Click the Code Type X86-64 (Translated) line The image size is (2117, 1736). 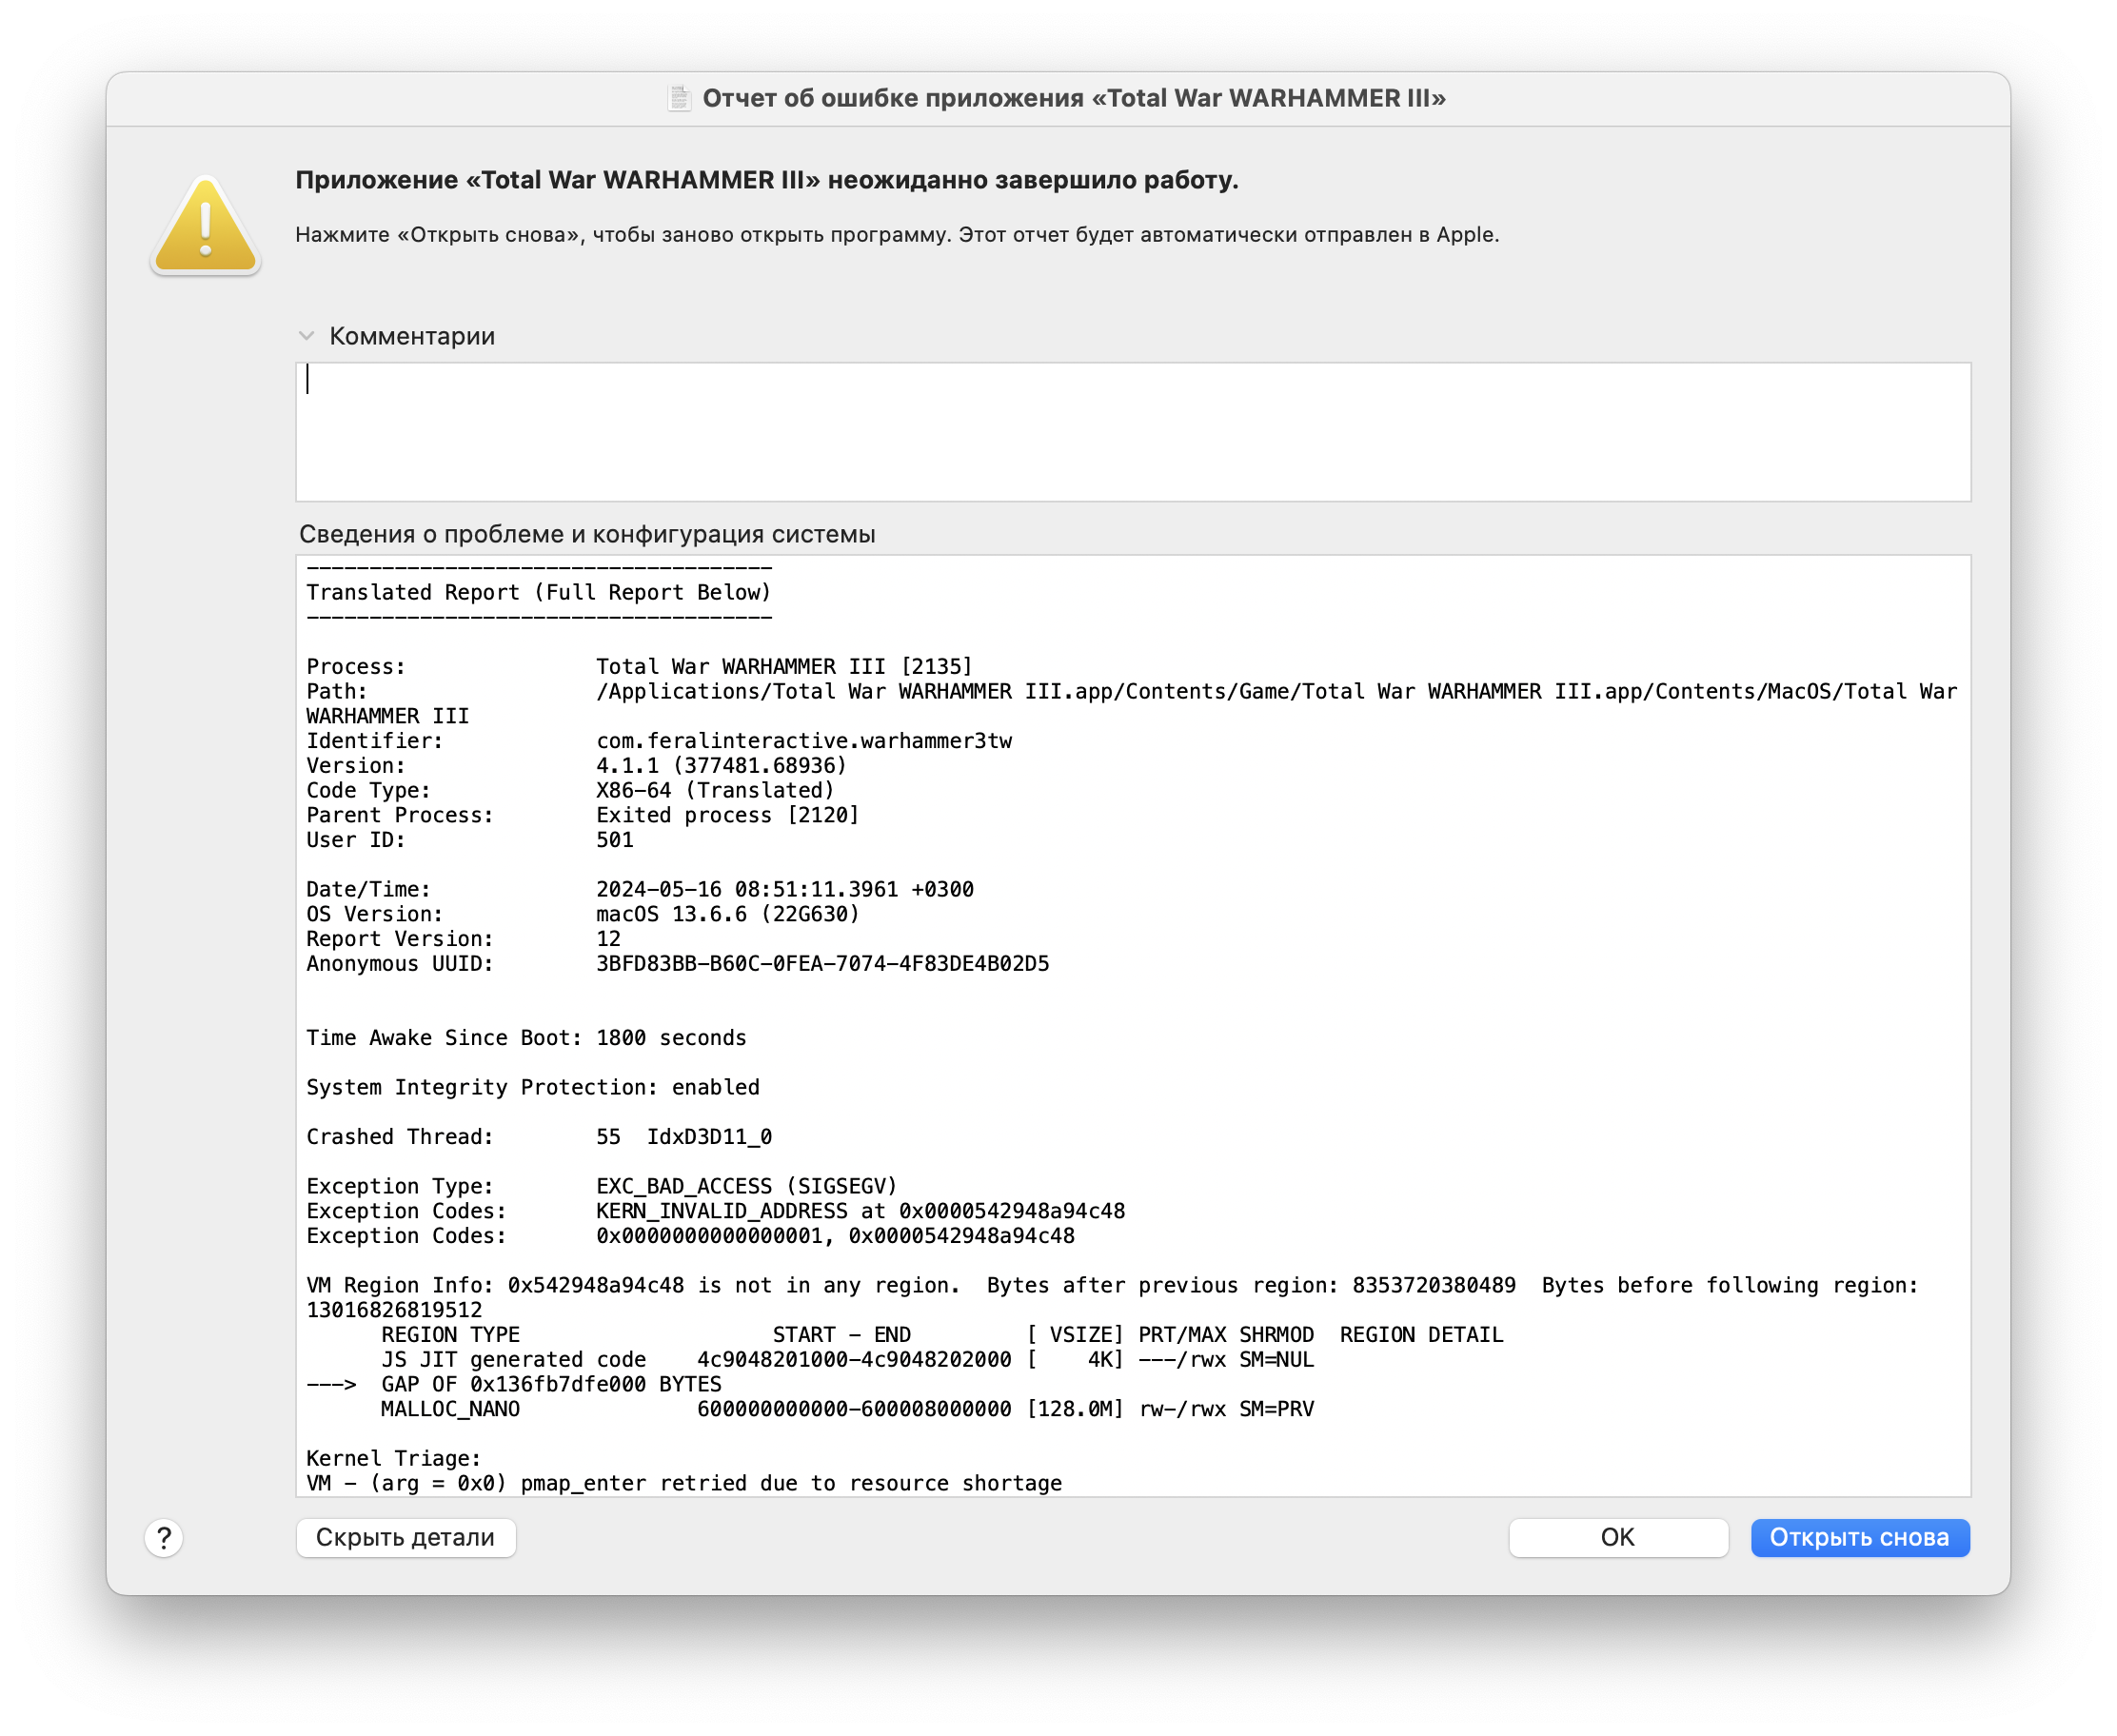[570, 790]
